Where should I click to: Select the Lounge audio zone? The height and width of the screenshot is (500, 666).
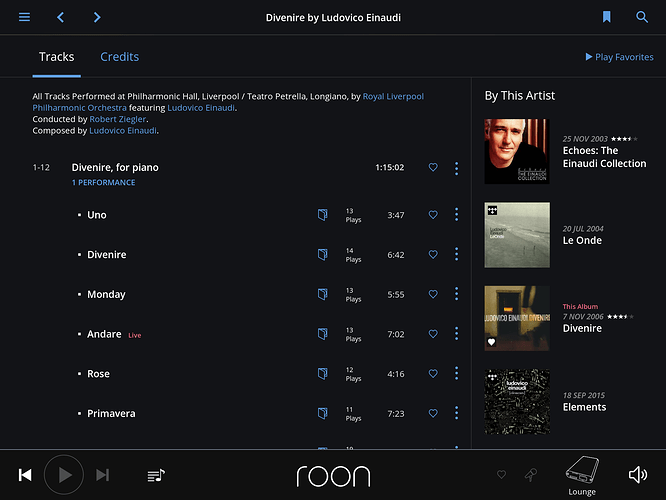tap(582, 476)
